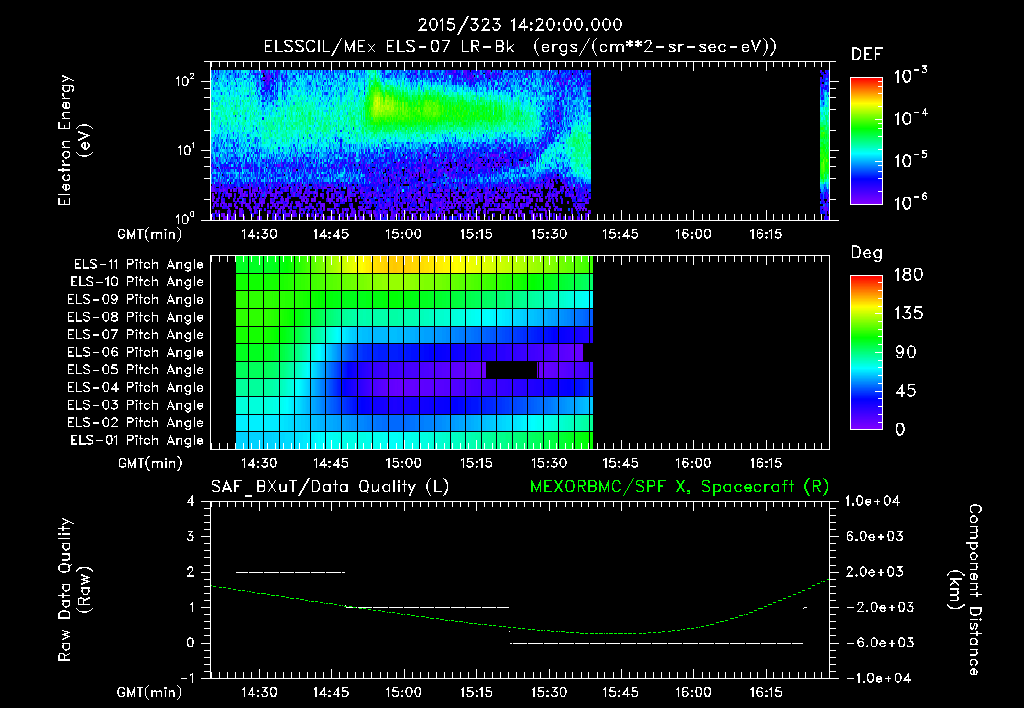Click the Electron Energy (eV) axis label
Viewport: 1024px width, 708px height.
pos(74,140)
